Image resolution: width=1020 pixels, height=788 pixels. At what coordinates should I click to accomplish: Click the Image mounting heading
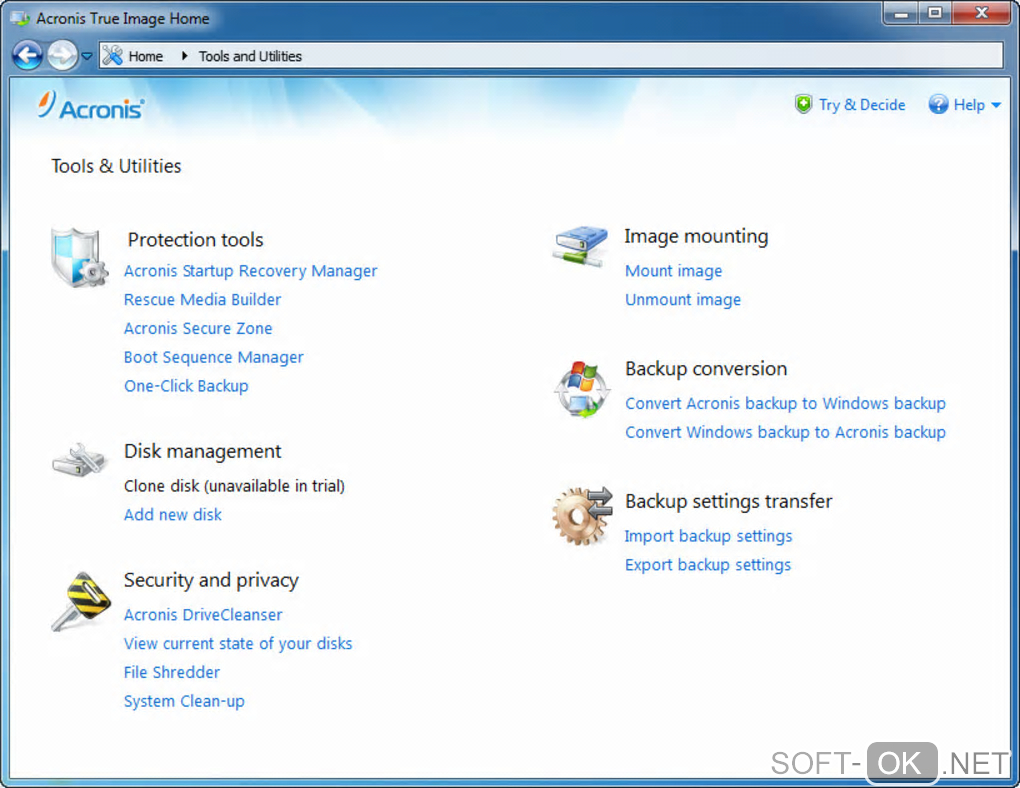(696, 236)
